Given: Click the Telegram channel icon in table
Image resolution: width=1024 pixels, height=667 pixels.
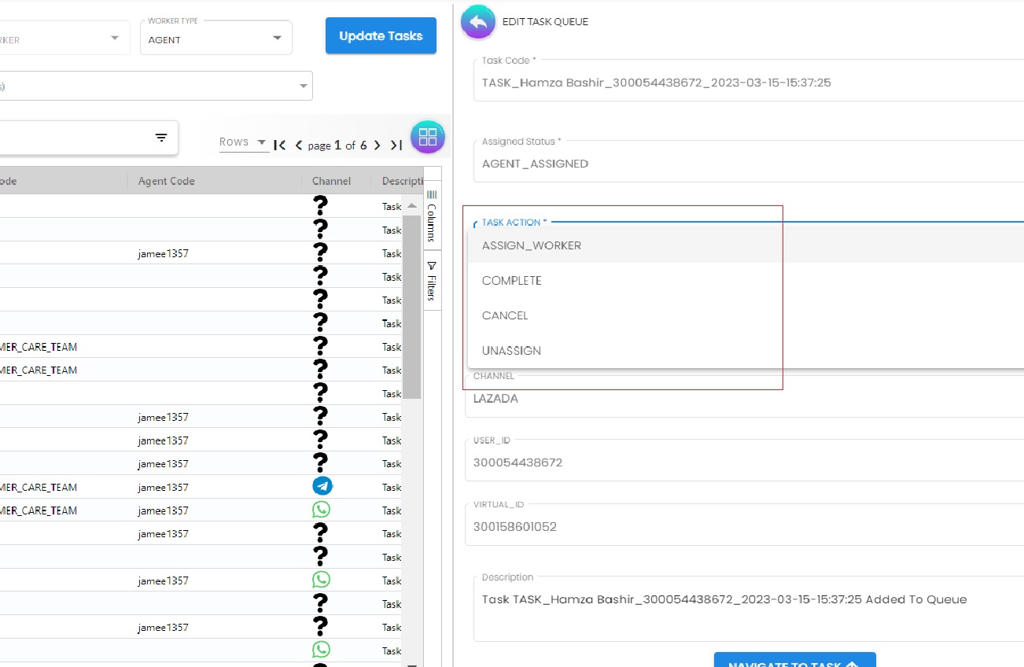Looking at the screenshot, I should pyautogui.click(x=321, y=486).
